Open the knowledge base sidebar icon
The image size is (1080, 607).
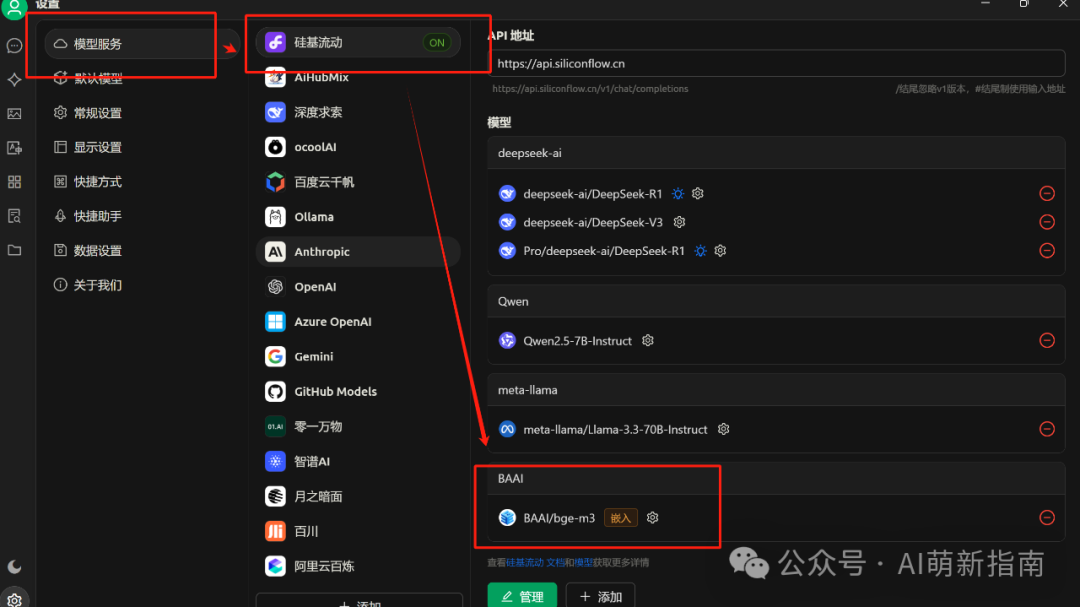(14, 216)
